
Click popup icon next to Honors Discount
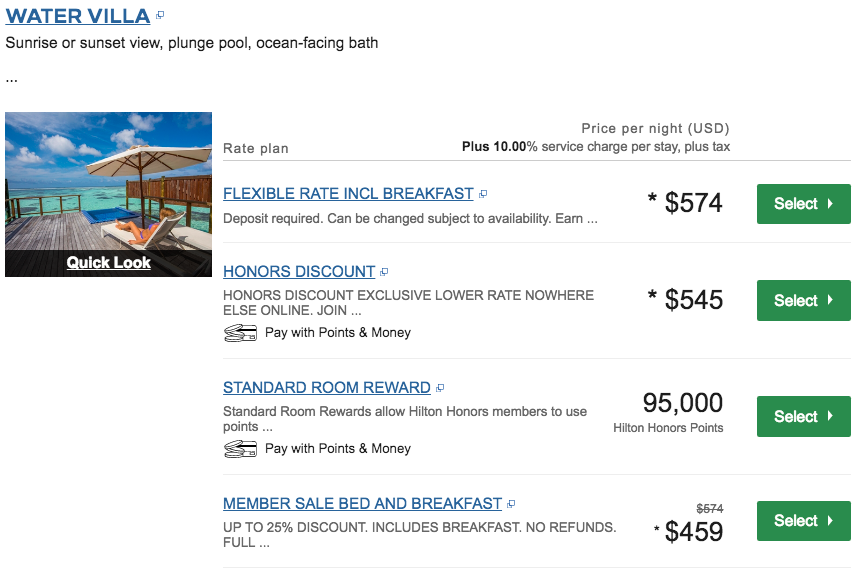point(384,272)
